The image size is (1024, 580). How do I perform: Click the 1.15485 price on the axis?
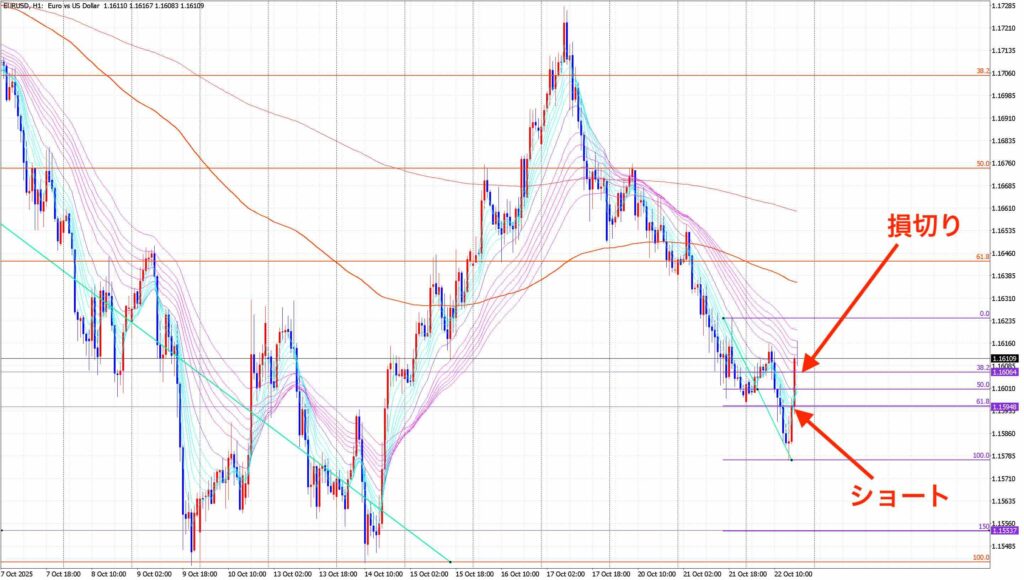[1004, 547]
